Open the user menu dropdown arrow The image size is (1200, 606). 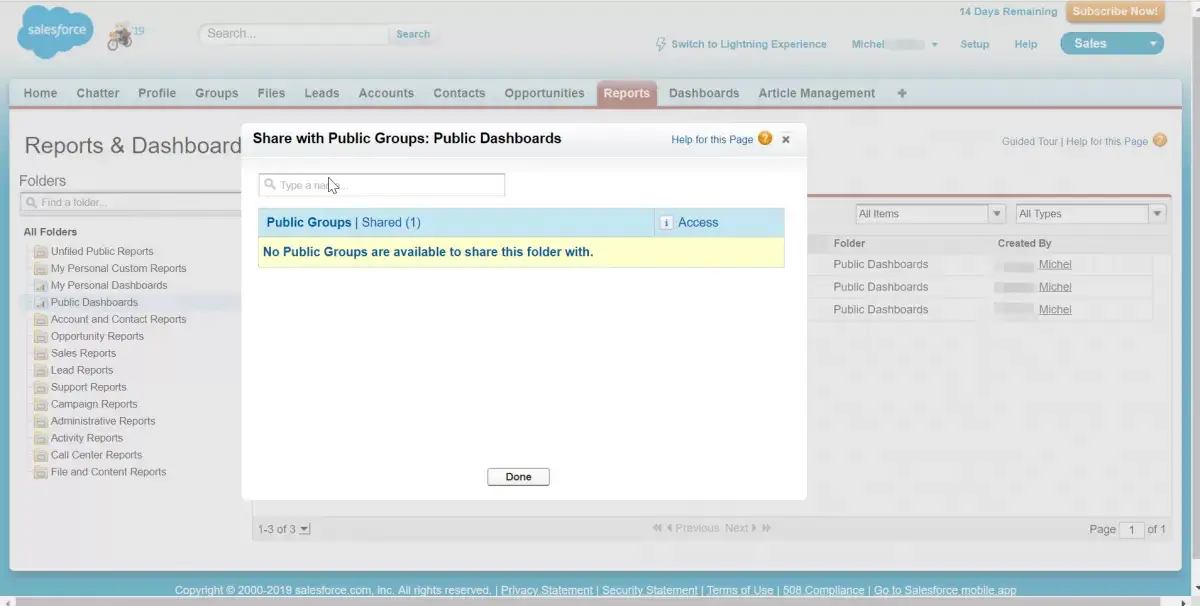[935, 45]
